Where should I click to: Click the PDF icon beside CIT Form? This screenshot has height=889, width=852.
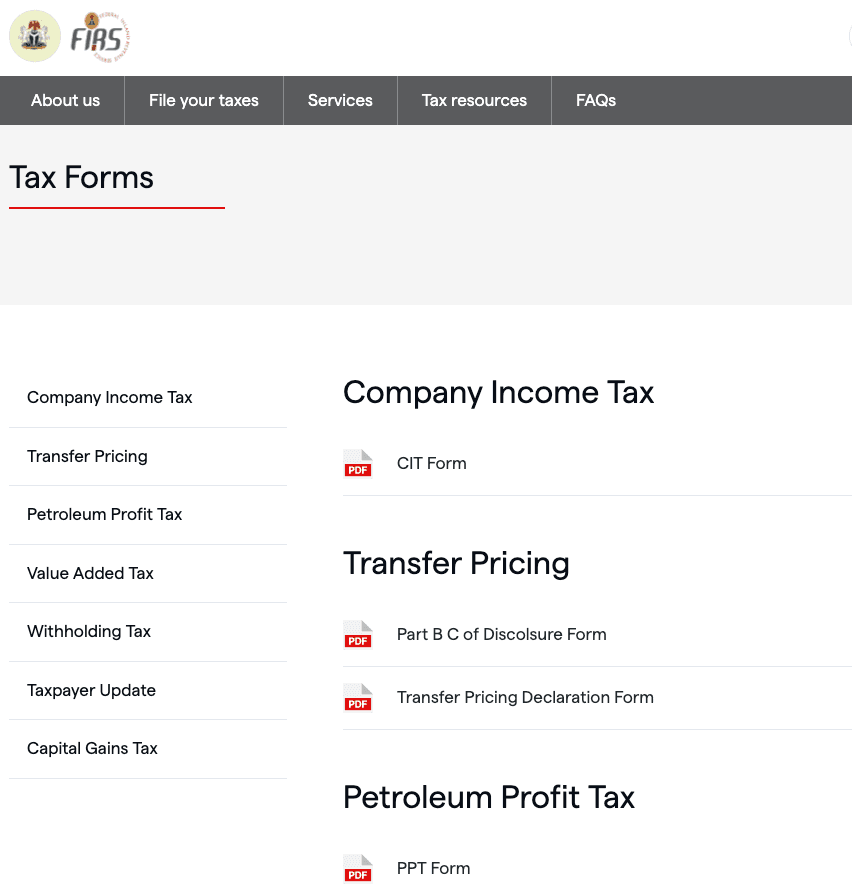click(x=358, y=464)
